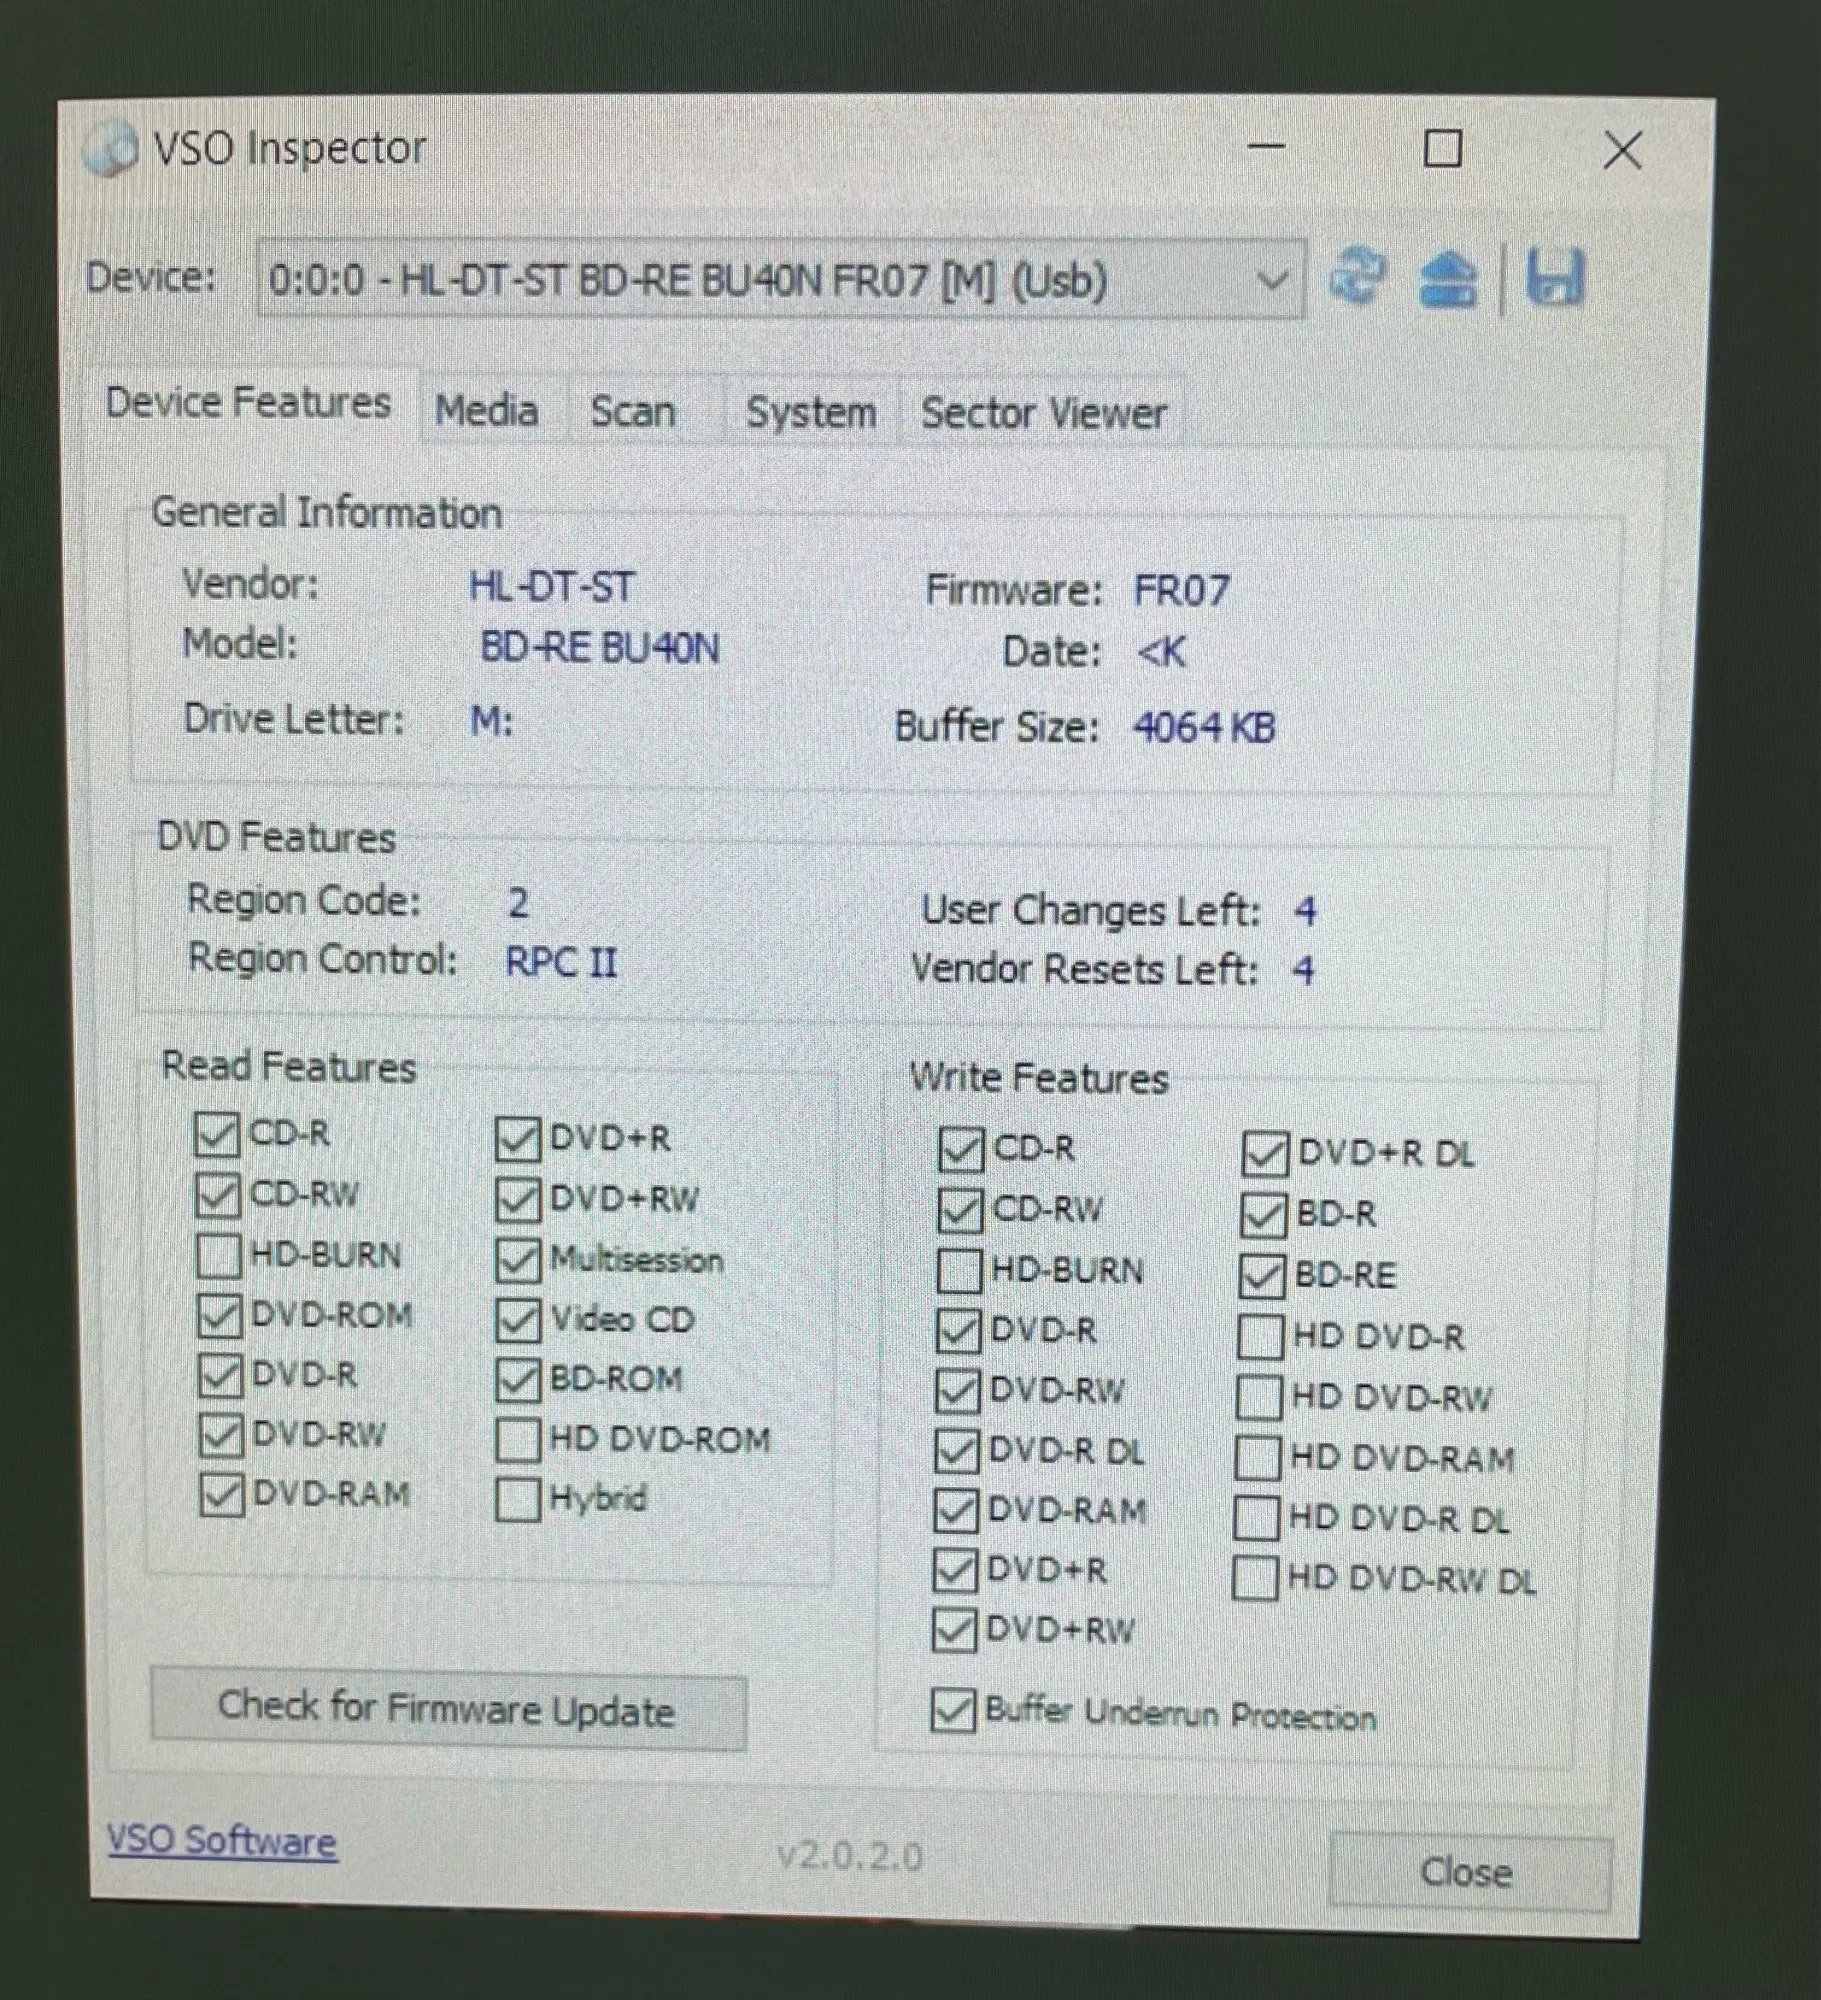Toggle DVD+R checkbox in Read Features

pyautogui.click(x=517, y=1140)
